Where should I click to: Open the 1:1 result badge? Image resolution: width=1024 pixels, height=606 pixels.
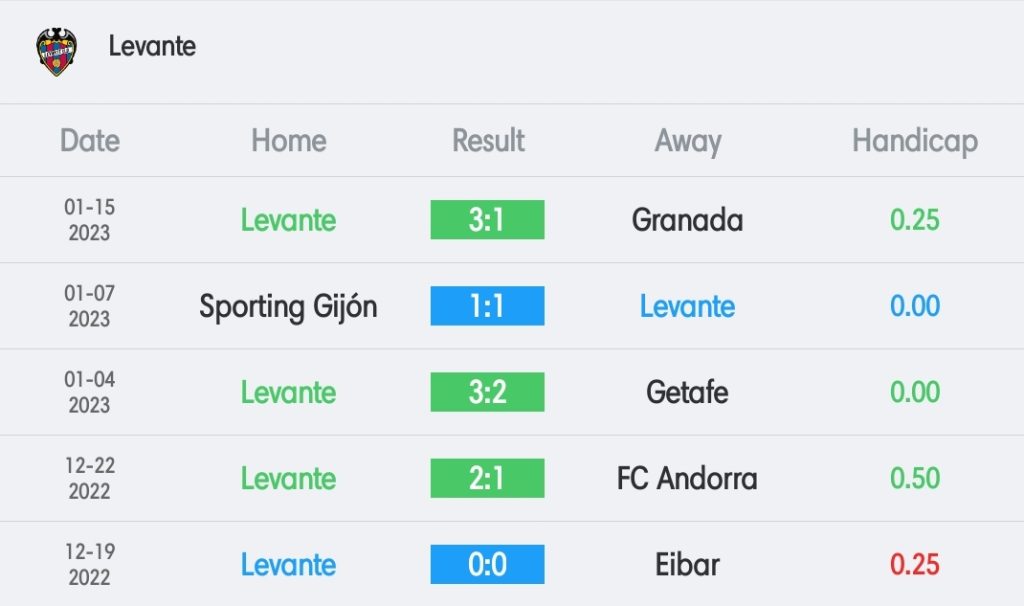(487, 306)
